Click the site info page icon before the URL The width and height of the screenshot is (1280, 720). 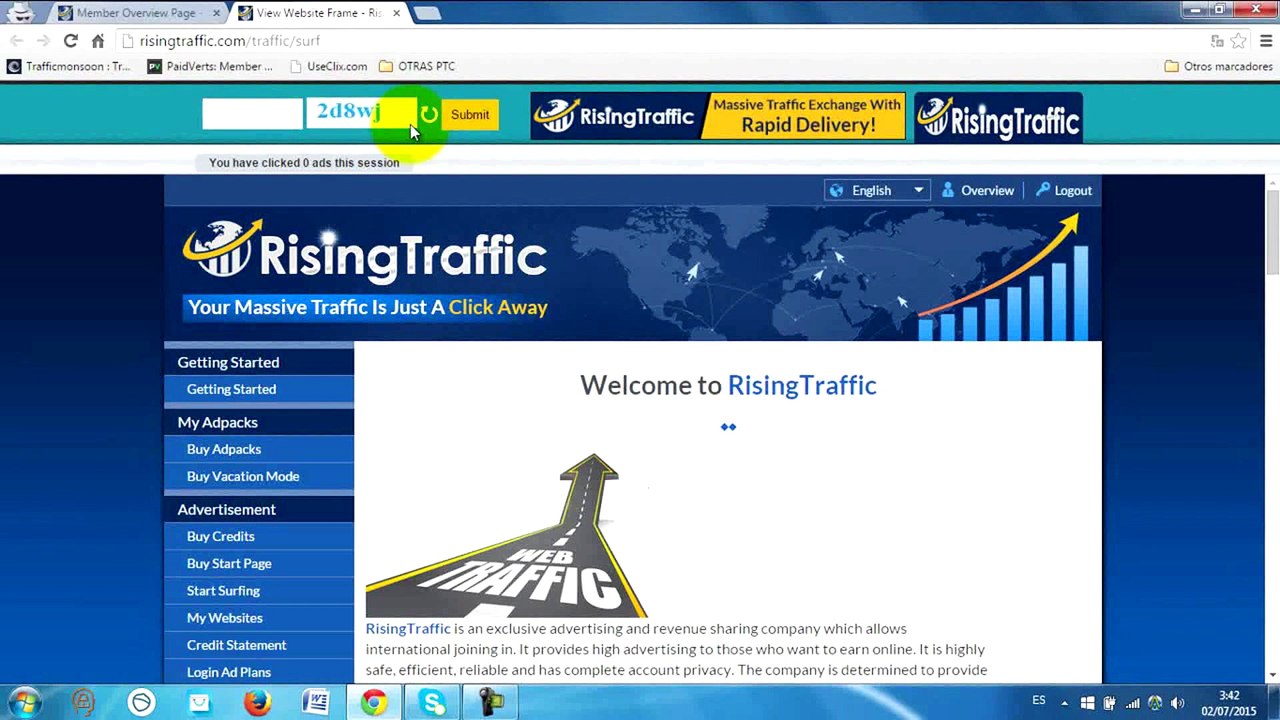[x=128, y=41]
